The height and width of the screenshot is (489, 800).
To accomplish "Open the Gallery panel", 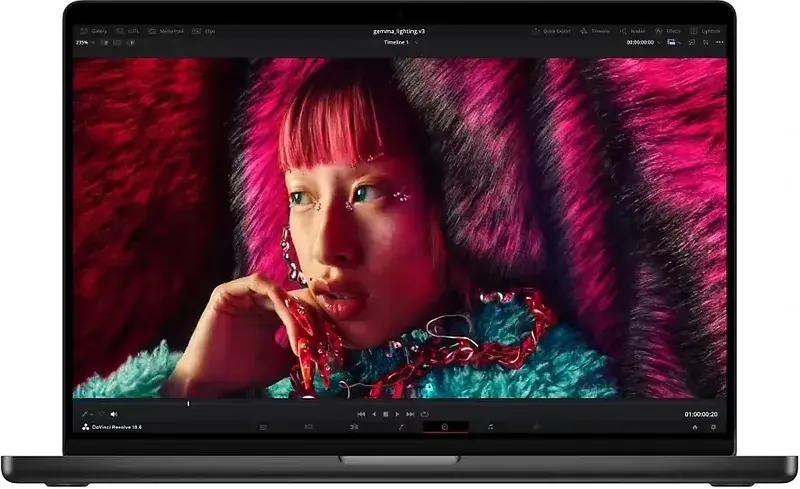I will coord(93,31).
